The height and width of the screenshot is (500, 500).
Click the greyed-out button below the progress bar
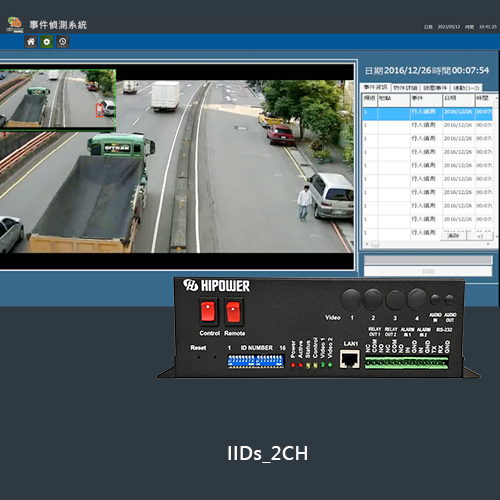coord(428,271)
